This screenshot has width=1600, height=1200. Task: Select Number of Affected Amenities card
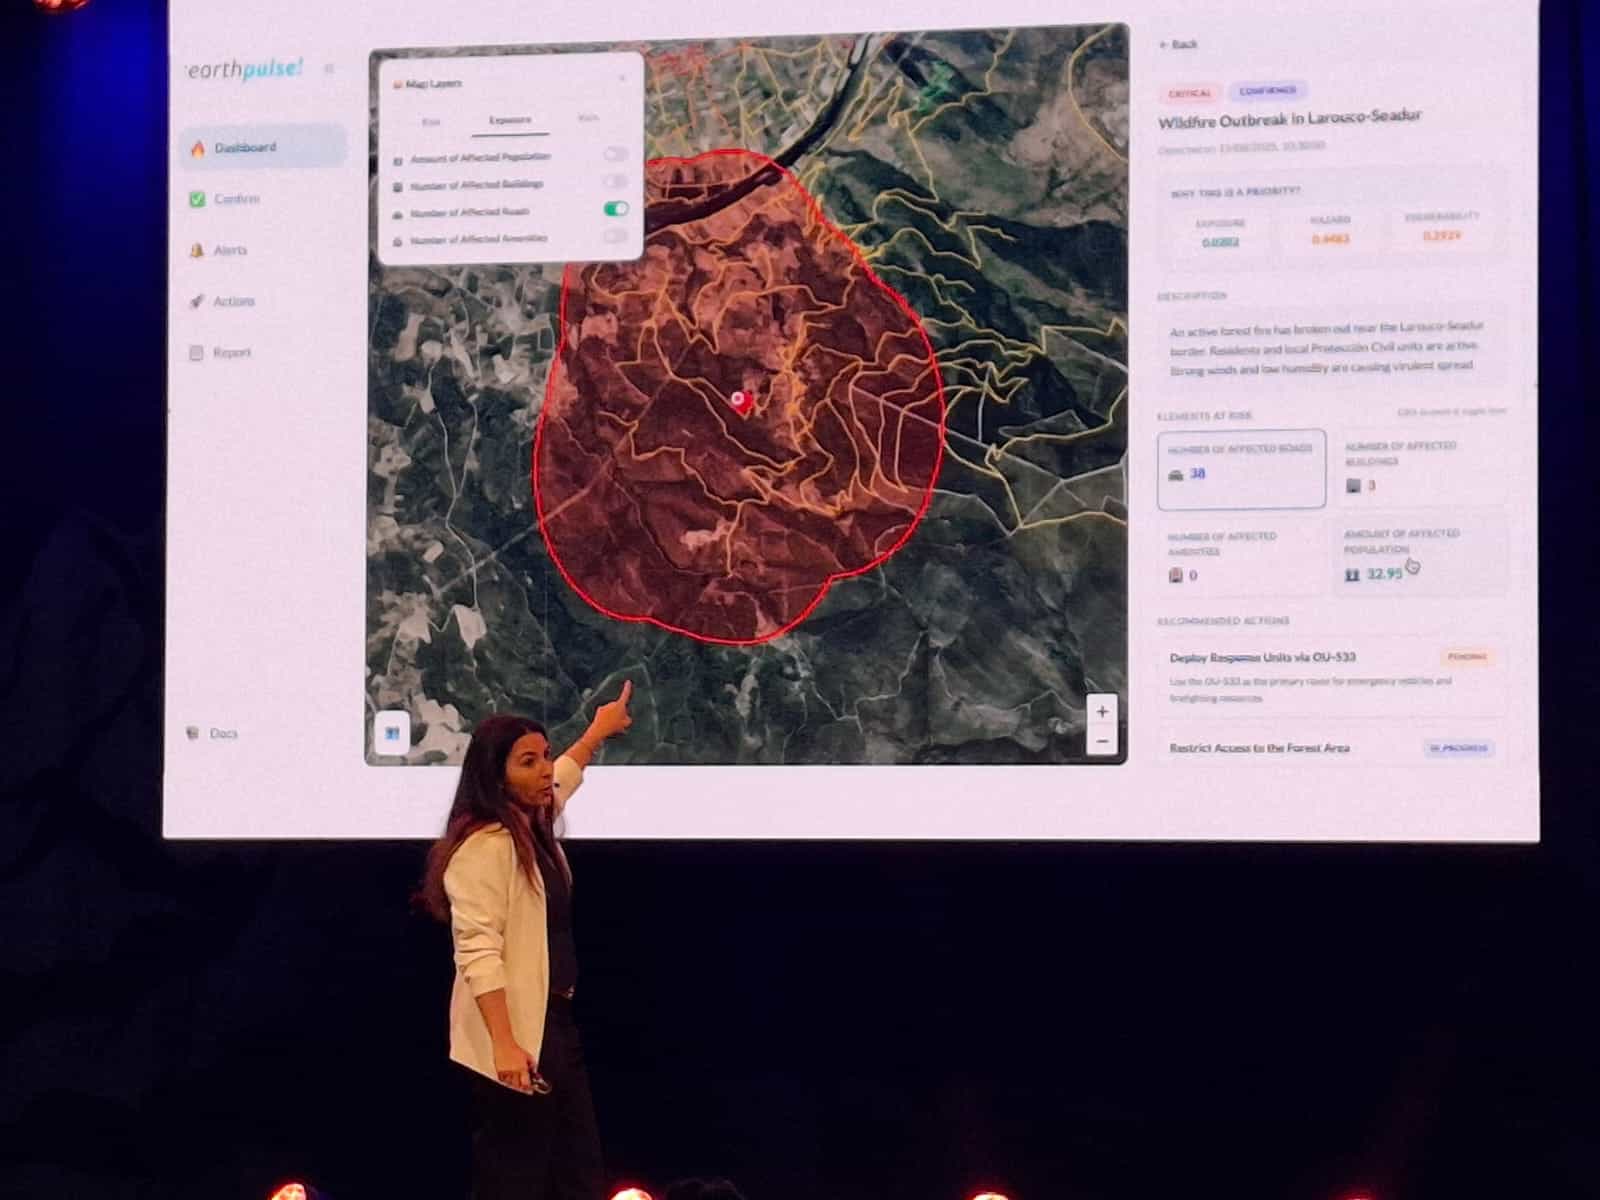[1241, 557]
